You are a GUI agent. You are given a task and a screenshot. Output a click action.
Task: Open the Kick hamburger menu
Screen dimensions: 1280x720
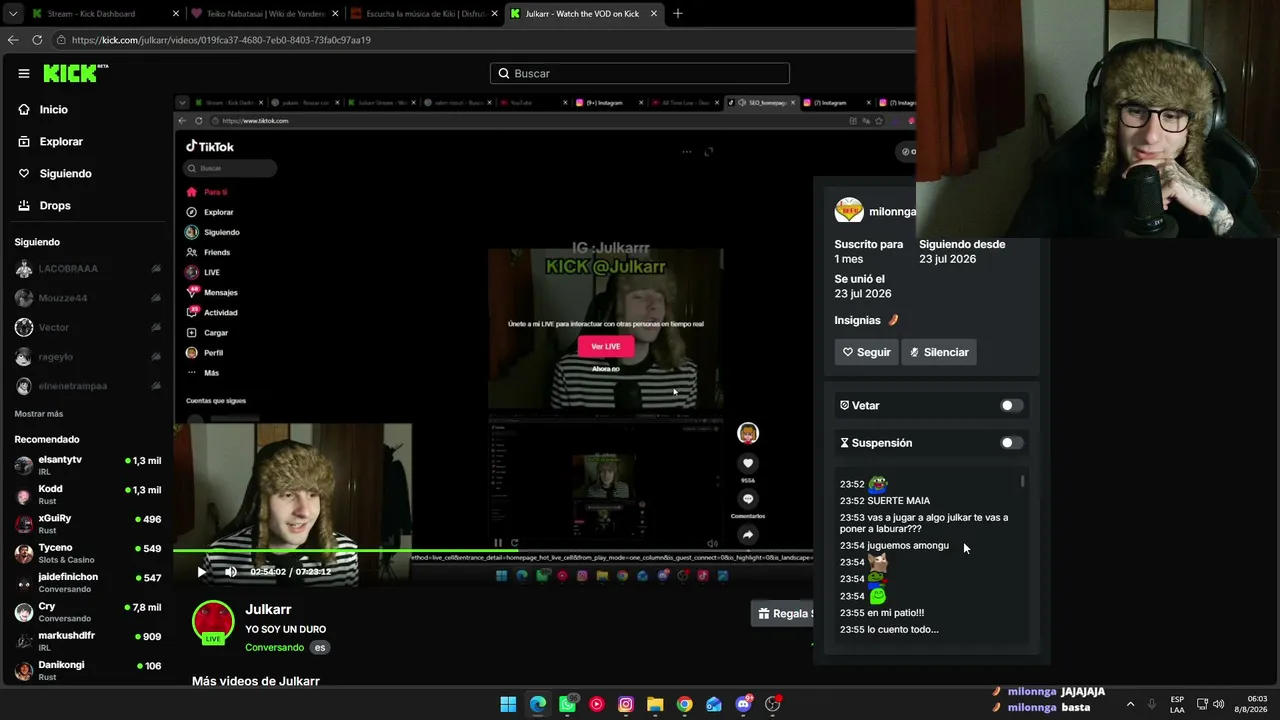pos(23,73)
